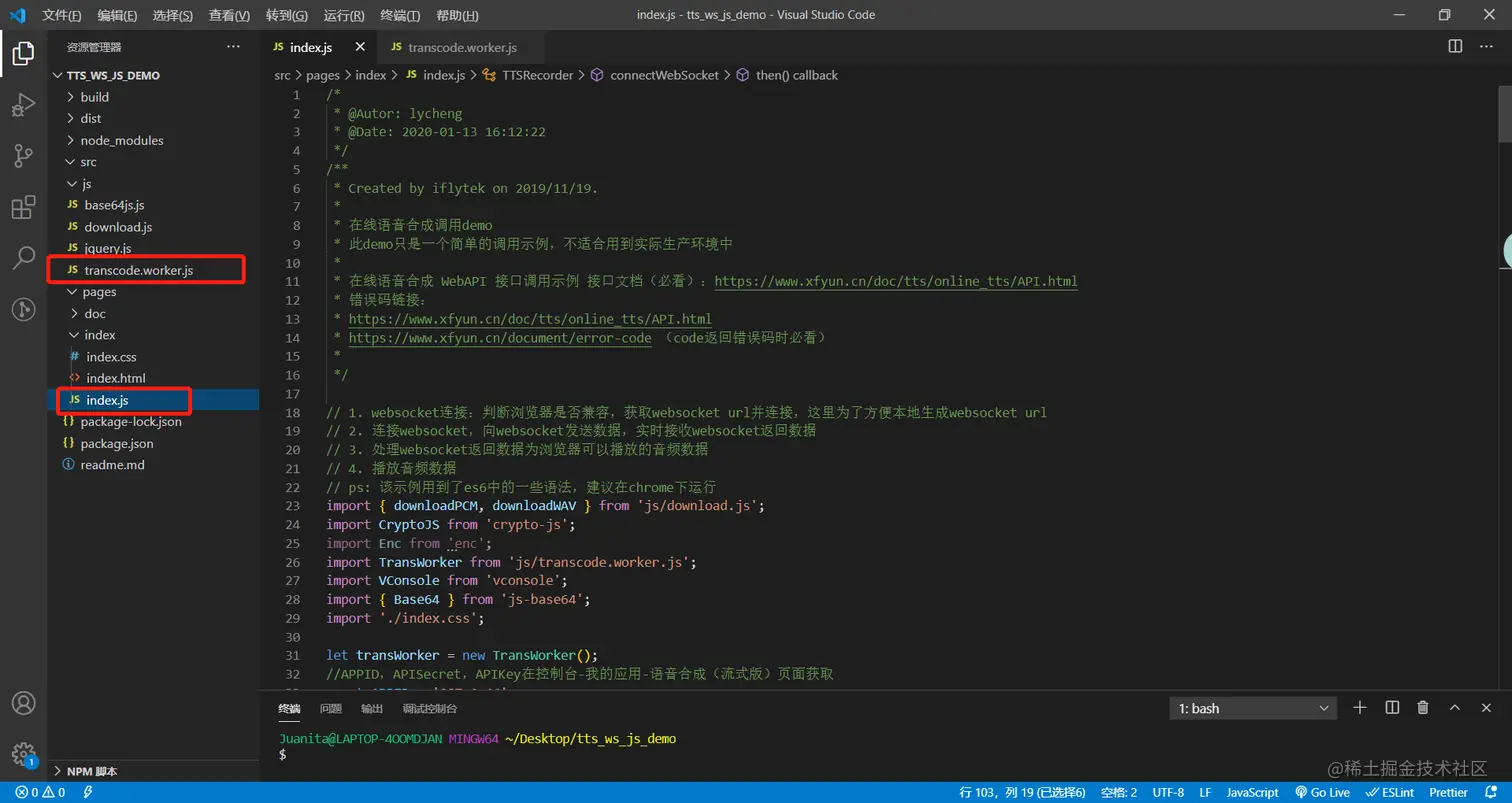Open the 转到(G) menu
Screen dimensions: 1512x803
pos(287,15)
